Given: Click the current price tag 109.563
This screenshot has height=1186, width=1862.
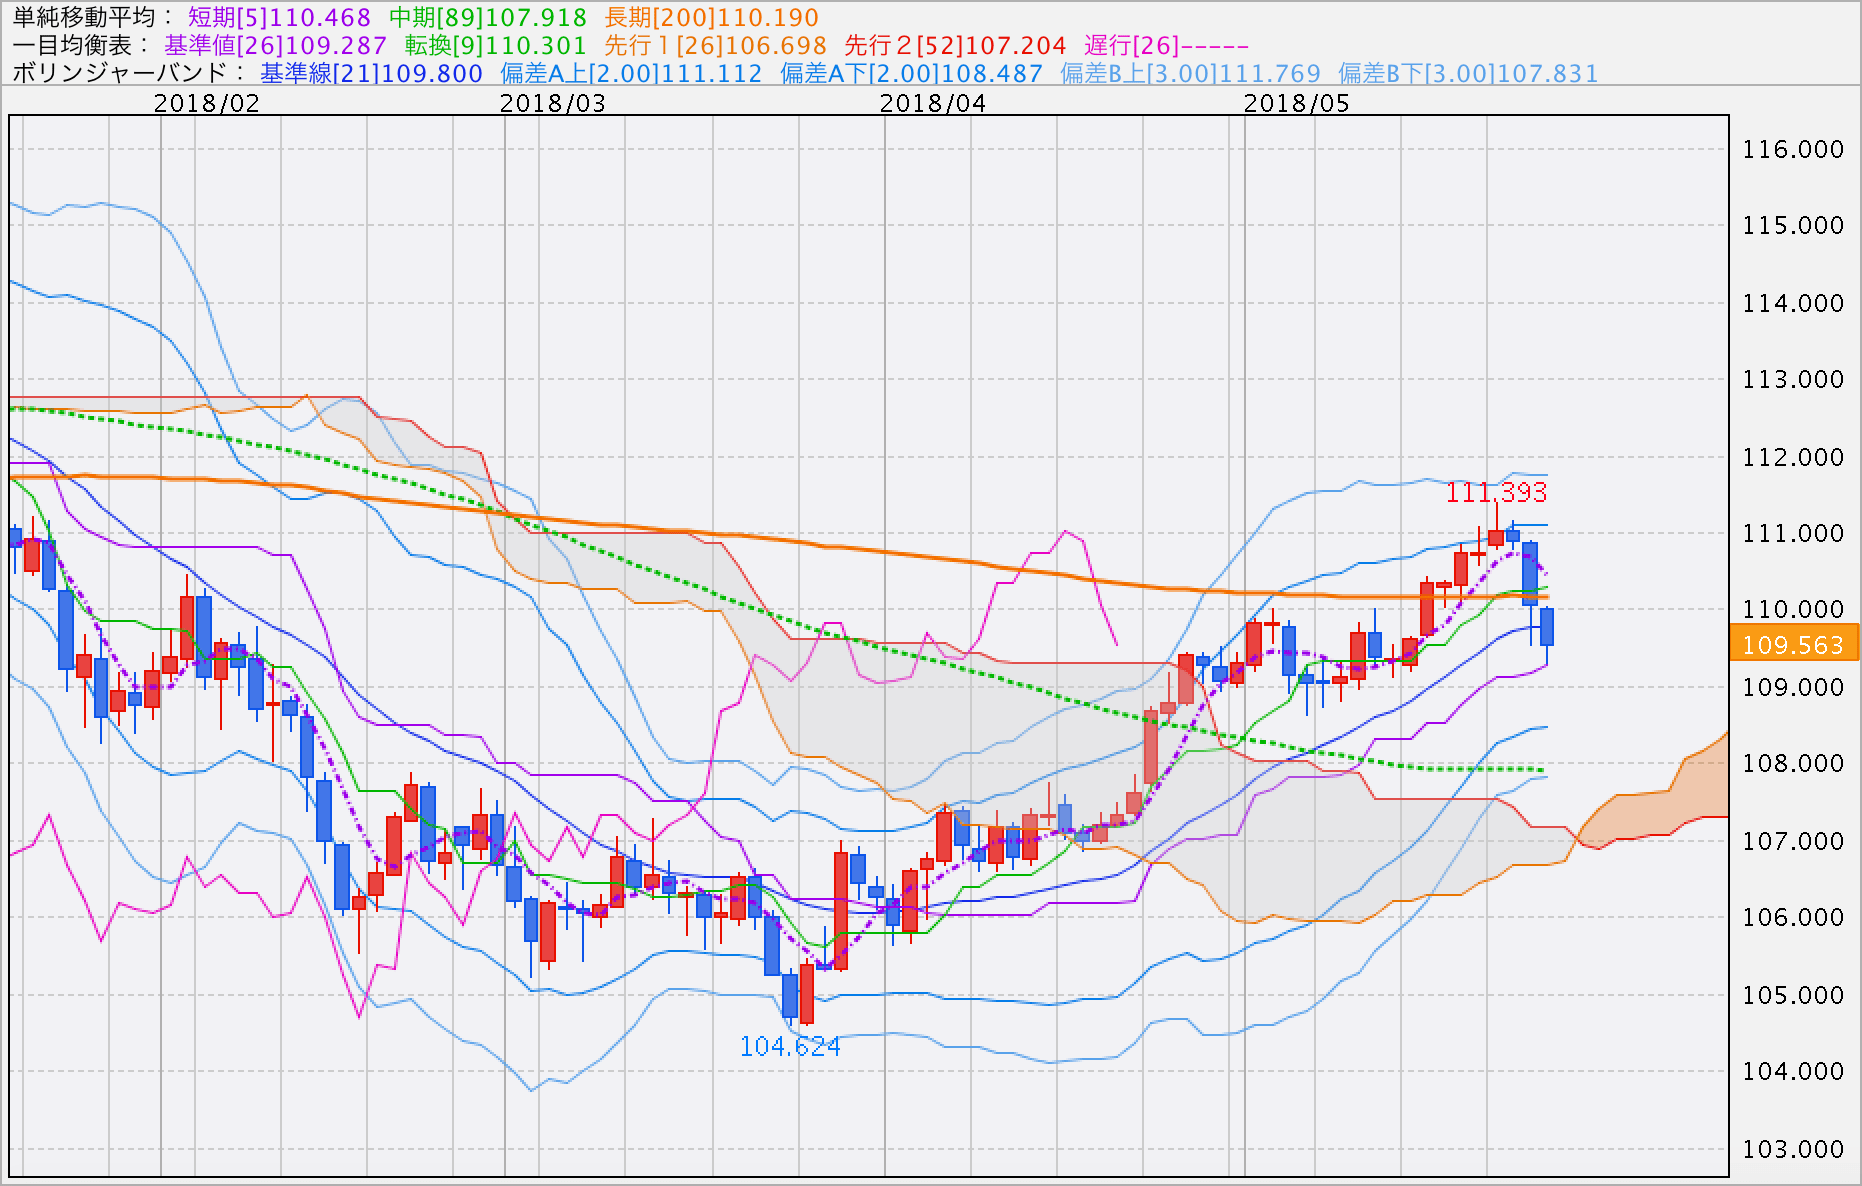Looking at the screenshot, I should (1794, 644).
